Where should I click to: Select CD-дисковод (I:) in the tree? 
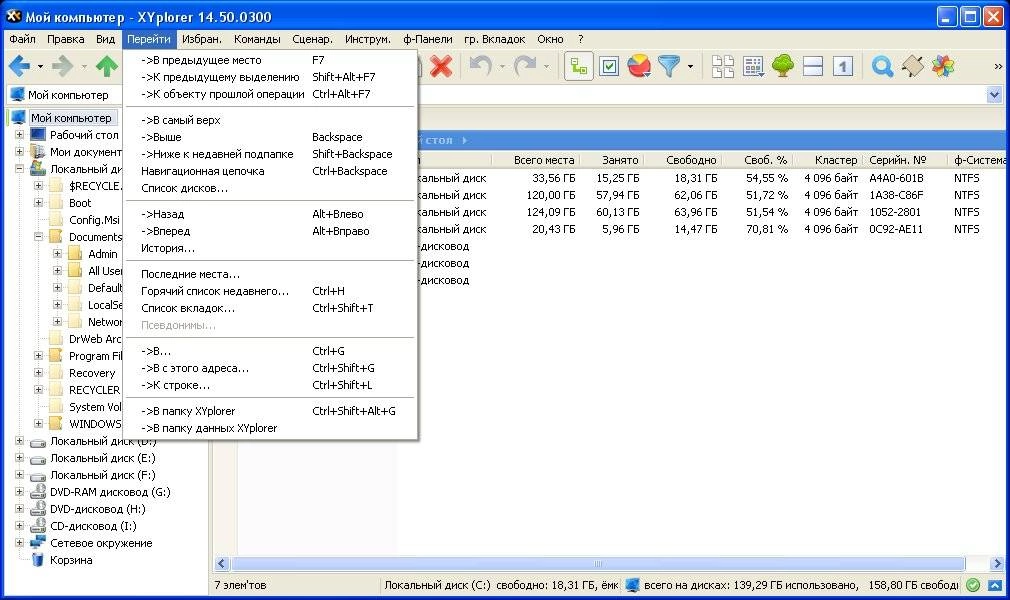click(93, 526)
